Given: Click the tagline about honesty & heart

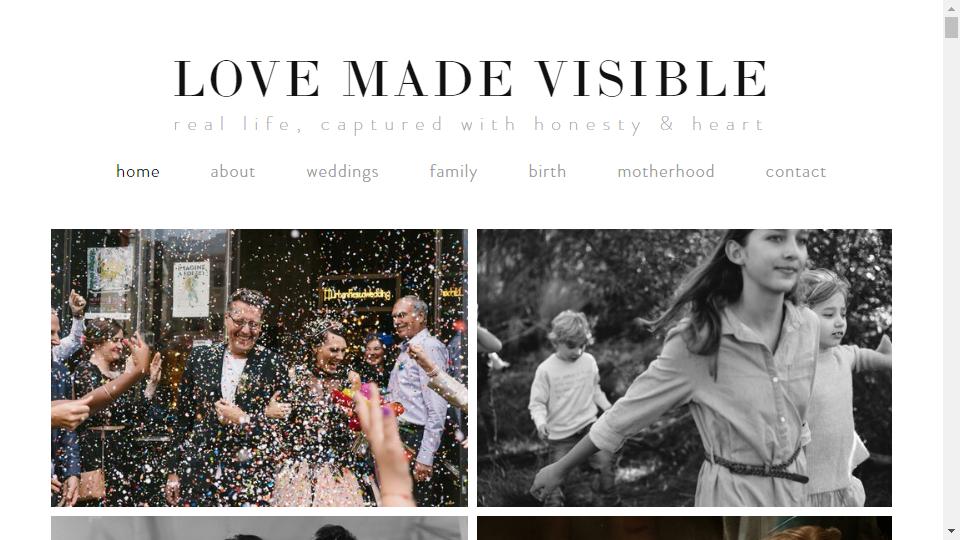Looking at the screenshot, I should click(x=470, y=124).
